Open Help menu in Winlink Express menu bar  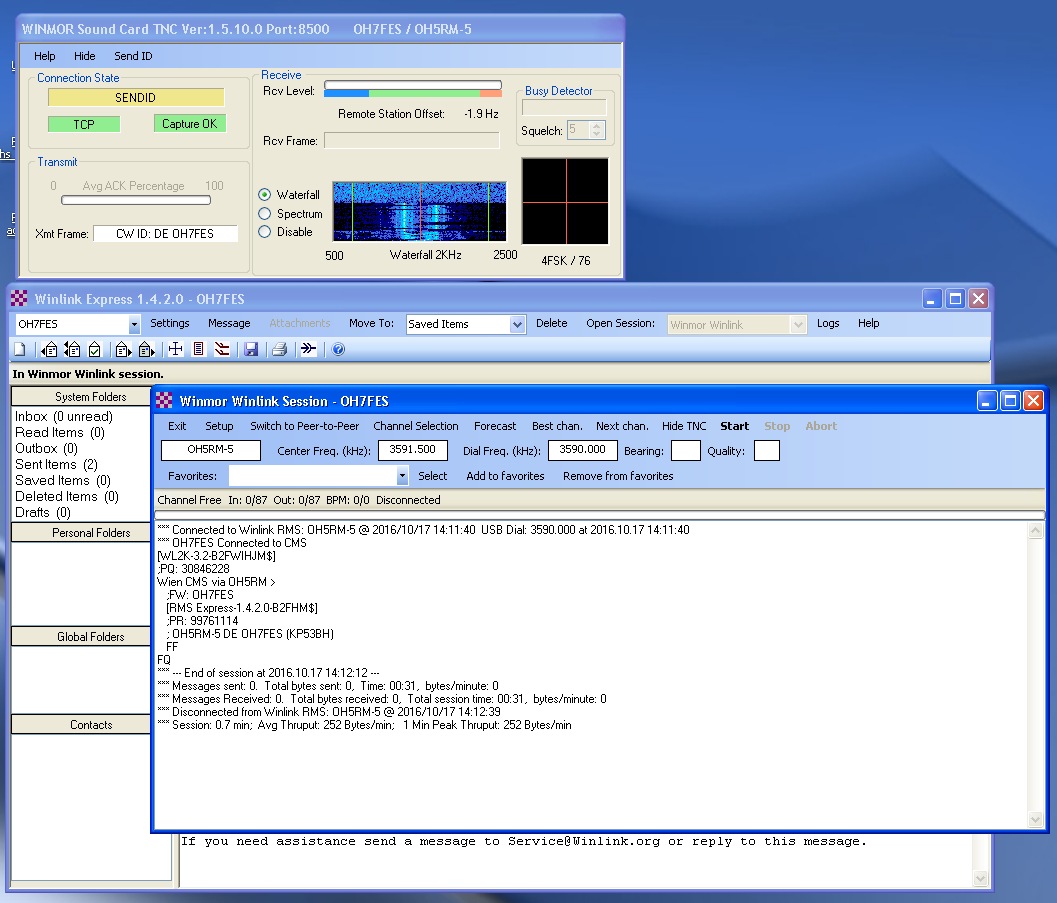[868, 323]
